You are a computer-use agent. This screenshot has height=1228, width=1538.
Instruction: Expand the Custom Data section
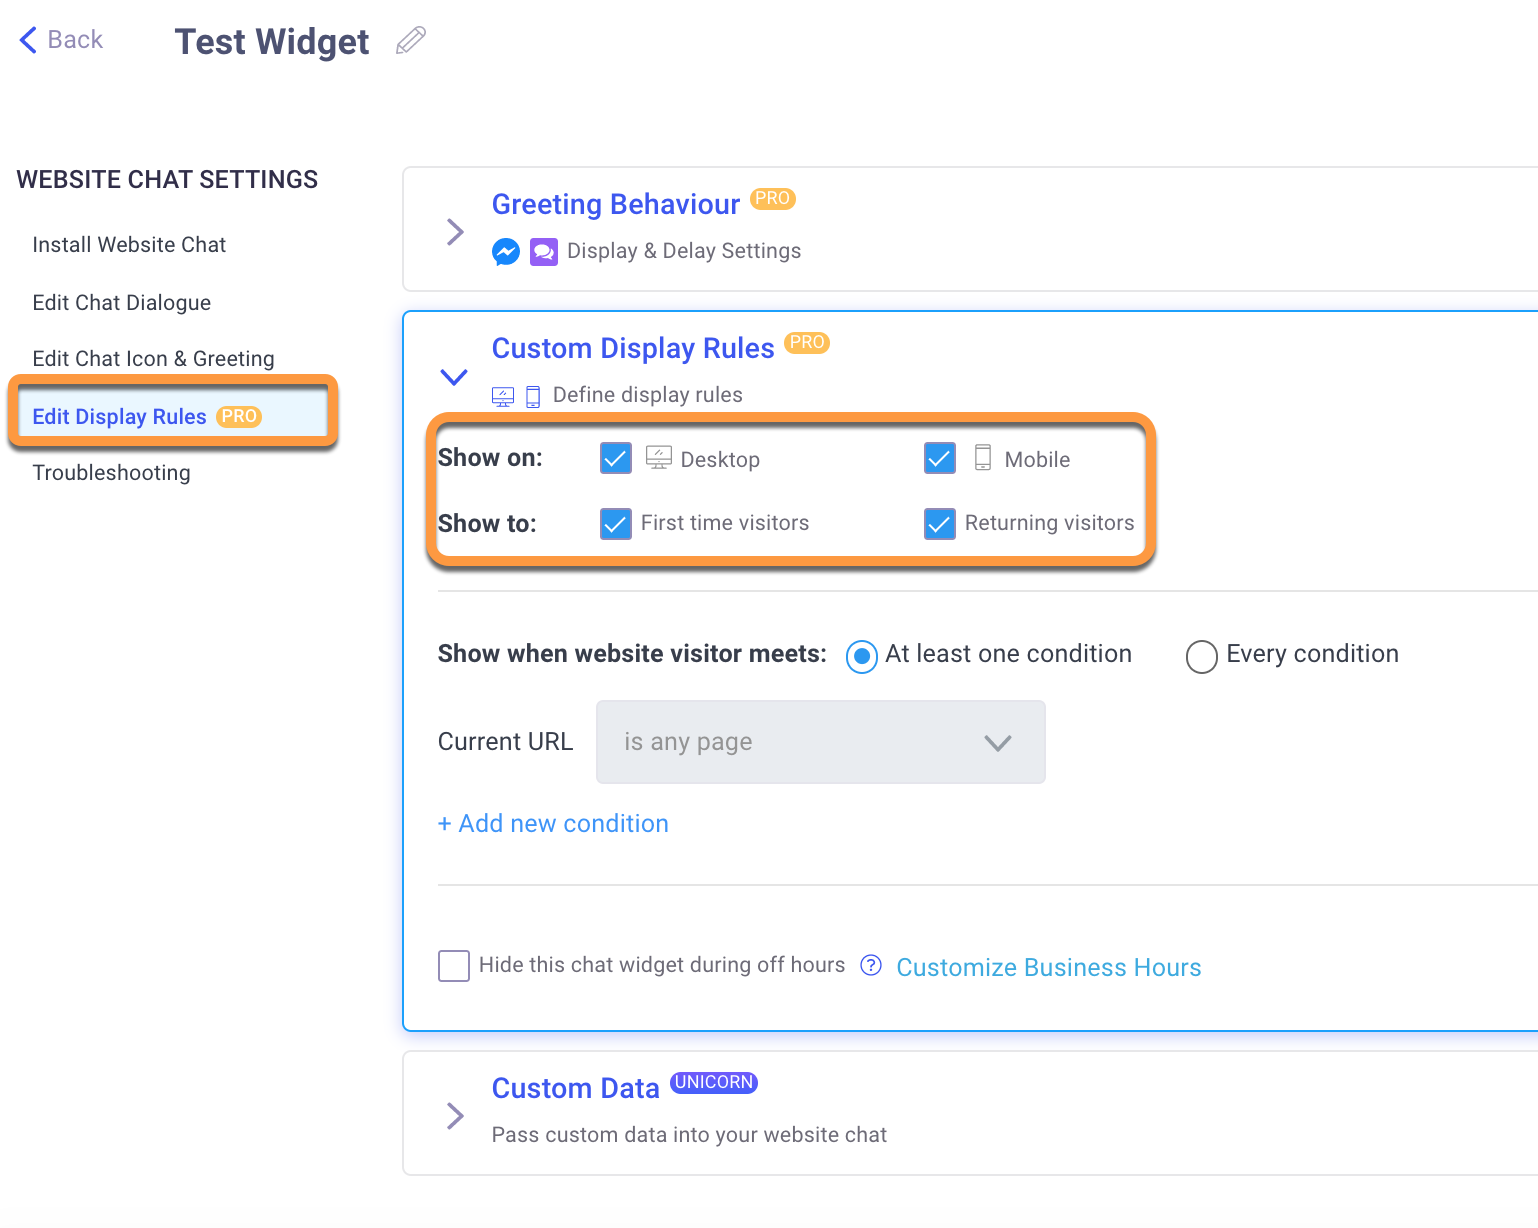pyautogui.click(x=455, y=1115)
